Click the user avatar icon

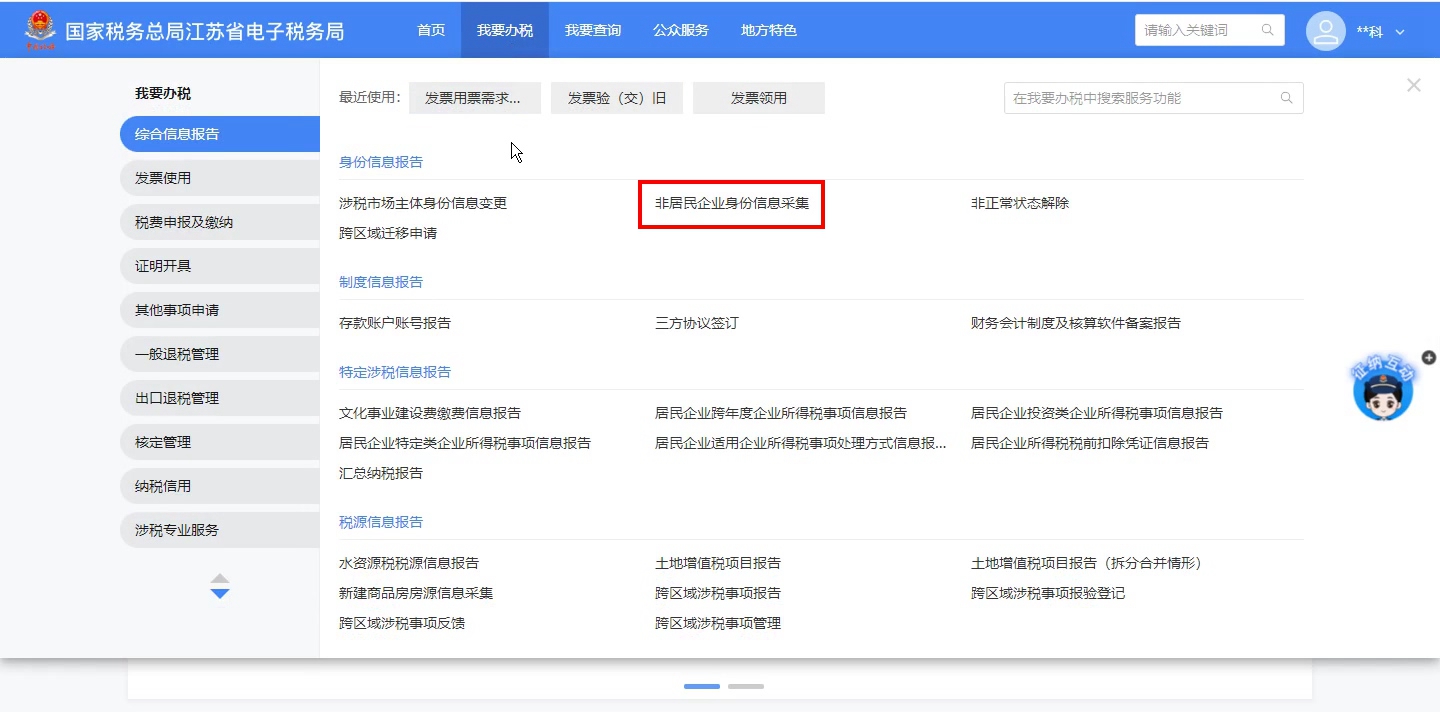tap(1326, 31)
